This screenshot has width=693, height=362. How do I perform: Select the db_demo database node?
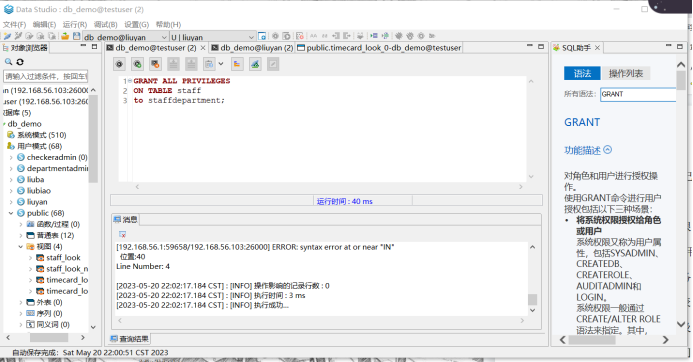(x=25, y=124)
